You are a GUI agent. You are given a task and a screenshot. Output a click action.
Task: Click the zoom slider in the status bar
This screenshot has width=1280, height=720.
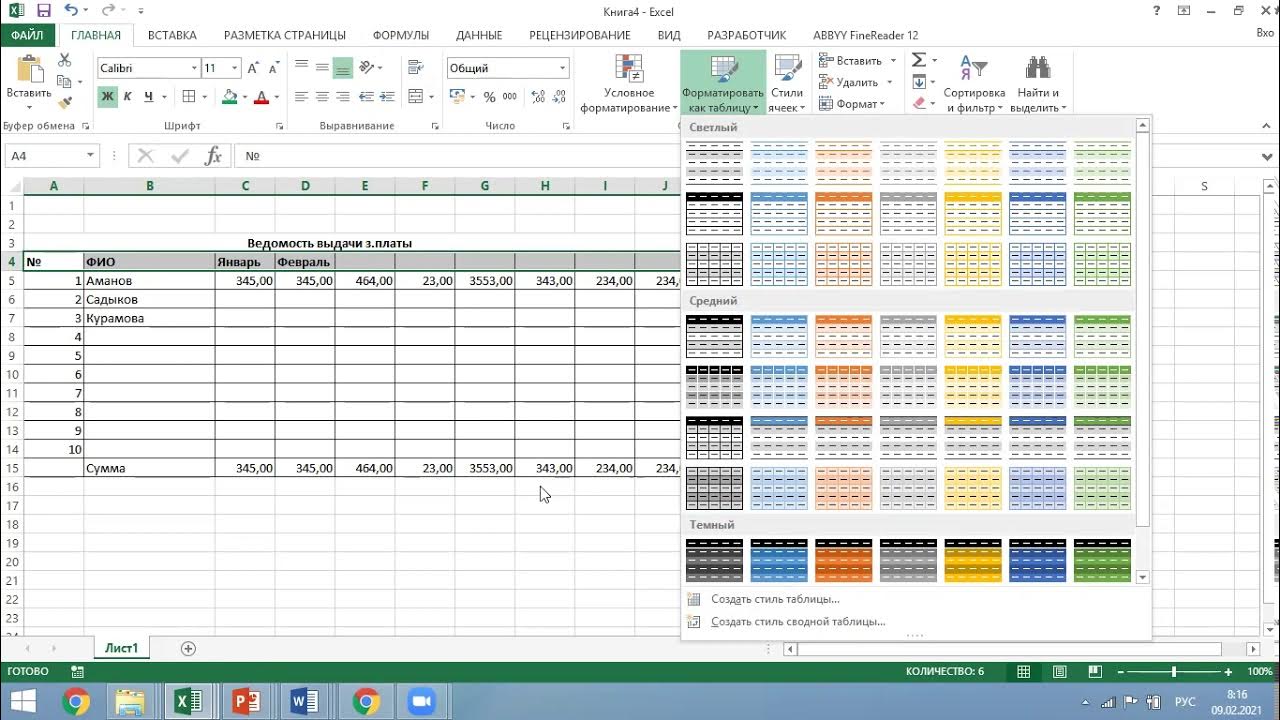[x=1173, y=672]
